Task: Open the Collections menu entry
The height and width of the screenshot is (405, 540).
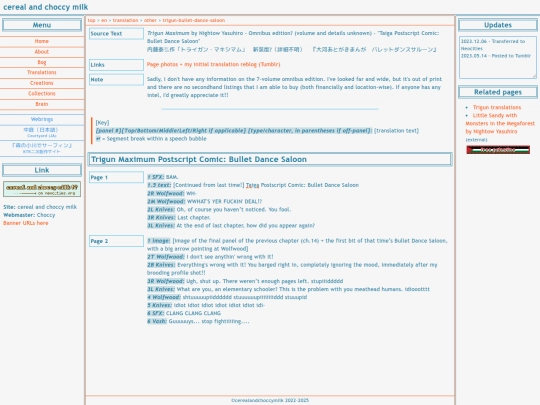Action: click(42, 94)
